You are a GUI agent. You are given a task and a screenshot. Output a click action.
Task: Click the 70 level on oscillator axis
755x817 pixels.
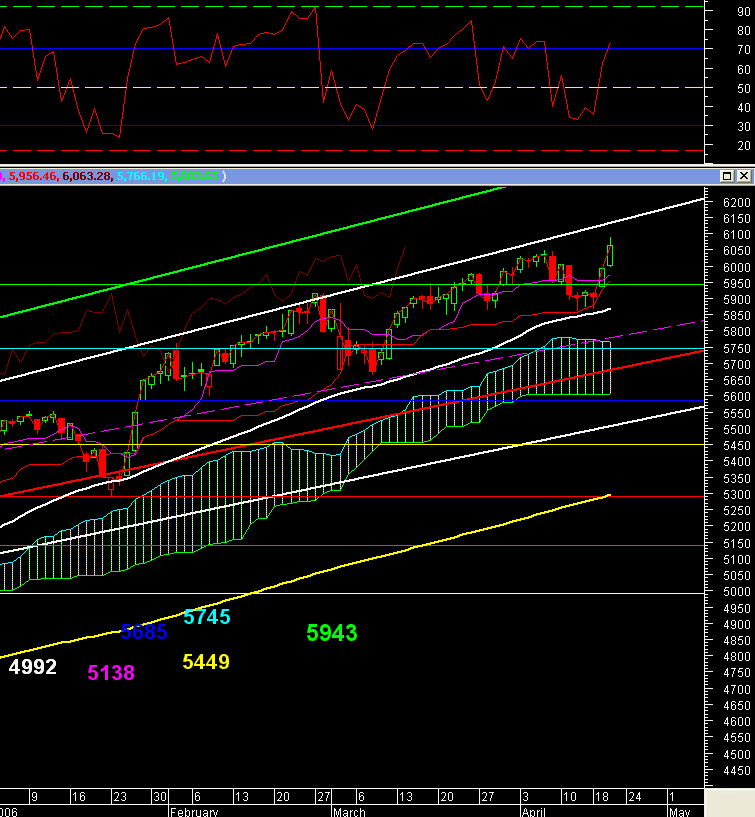click(744, 50)
